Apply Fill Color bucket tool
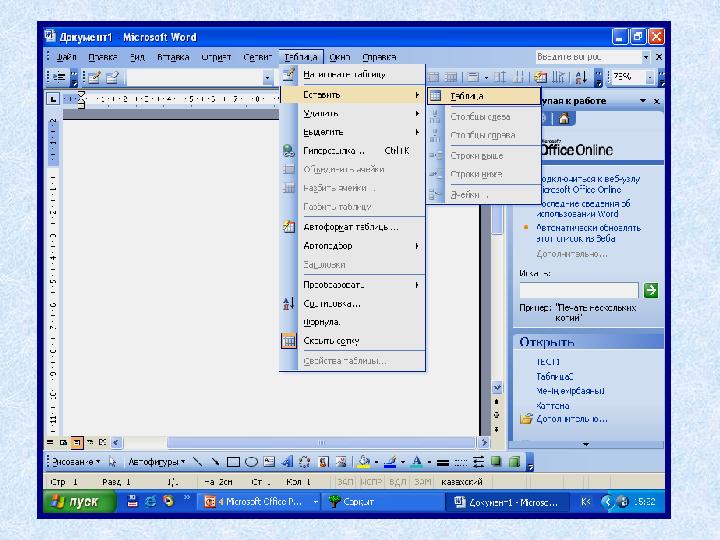 coord(364,461)
